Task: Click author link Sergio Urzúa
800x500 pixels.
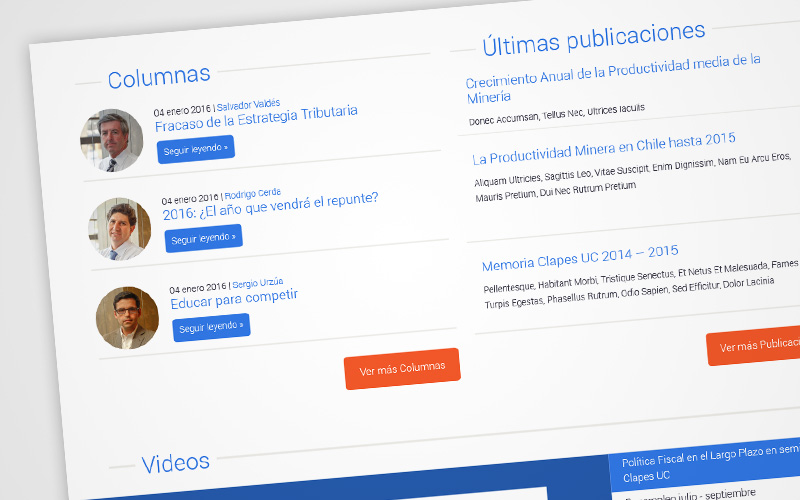Action: point(258,283)
